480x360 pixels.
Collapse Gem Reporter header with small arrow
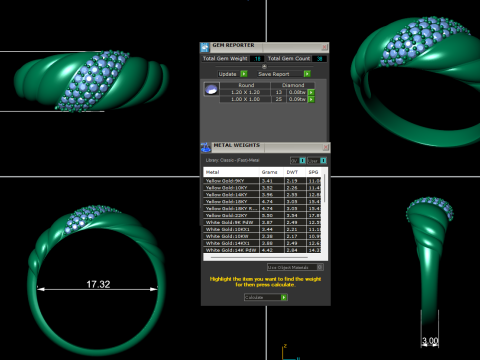tap(264, 66)
